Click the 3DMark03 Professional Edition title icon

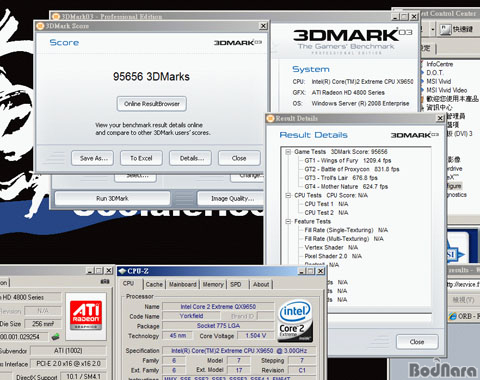(56, 16)
